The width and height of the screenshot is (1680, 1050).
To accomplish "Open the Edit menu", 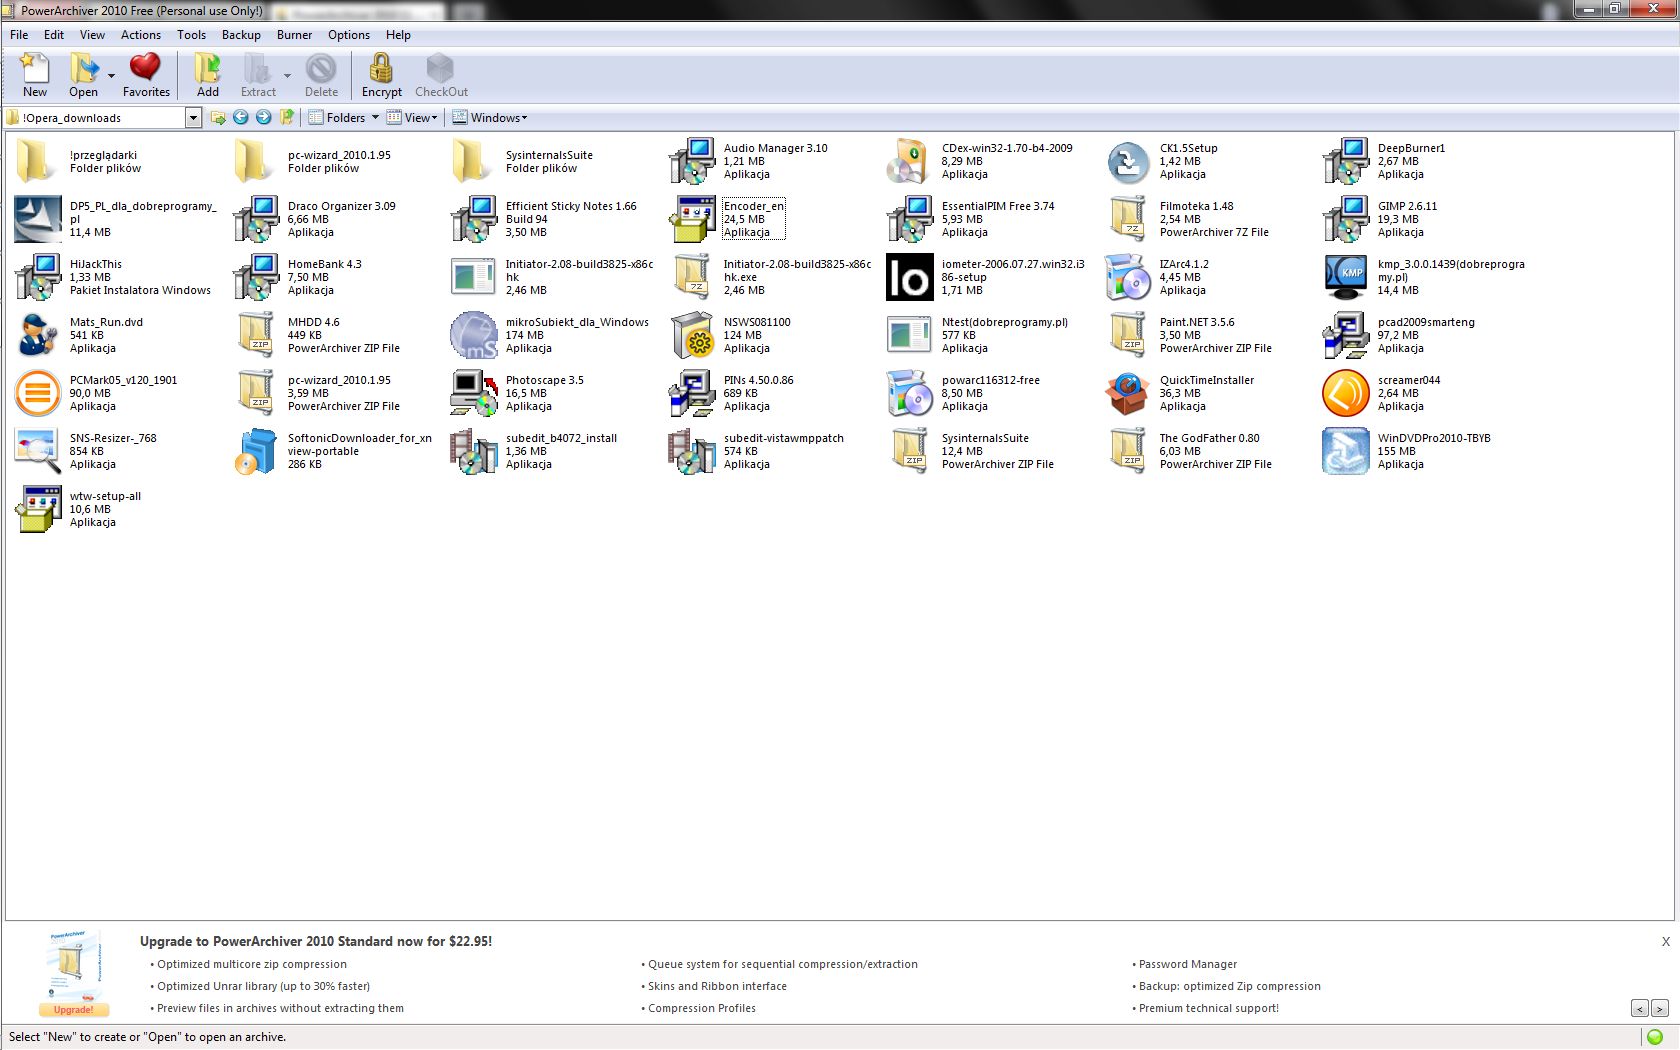I will pyautogui.click(x=54, y=35).
